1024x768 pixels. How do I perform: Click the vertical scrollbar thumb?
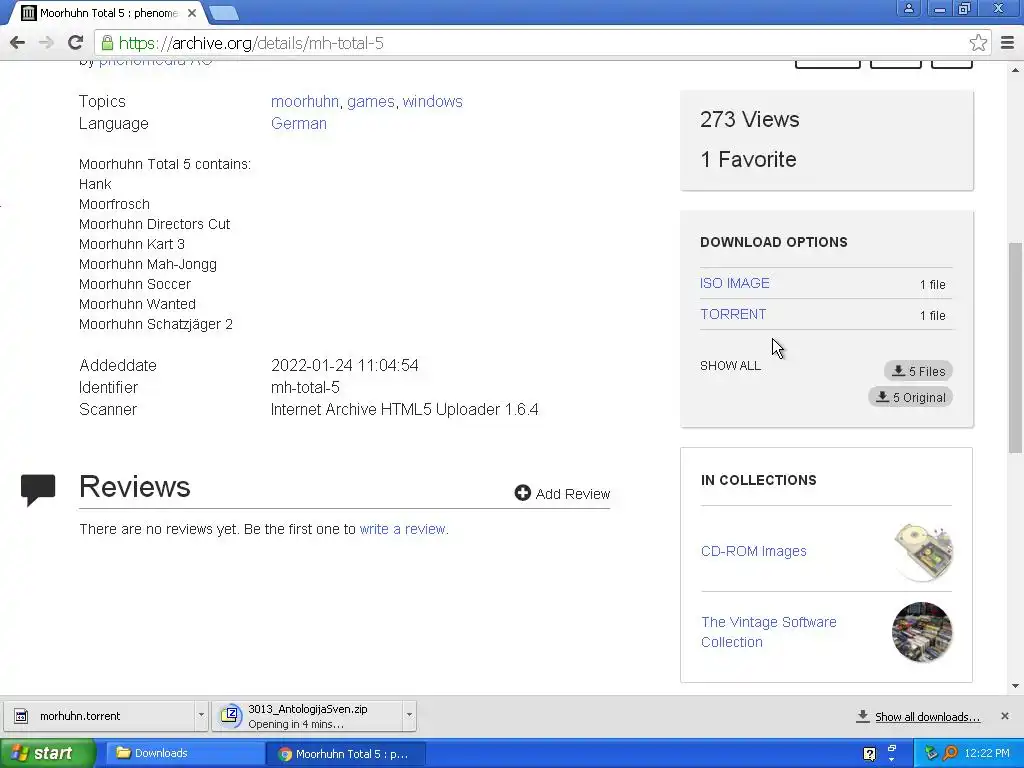[x=1015, y=347]
